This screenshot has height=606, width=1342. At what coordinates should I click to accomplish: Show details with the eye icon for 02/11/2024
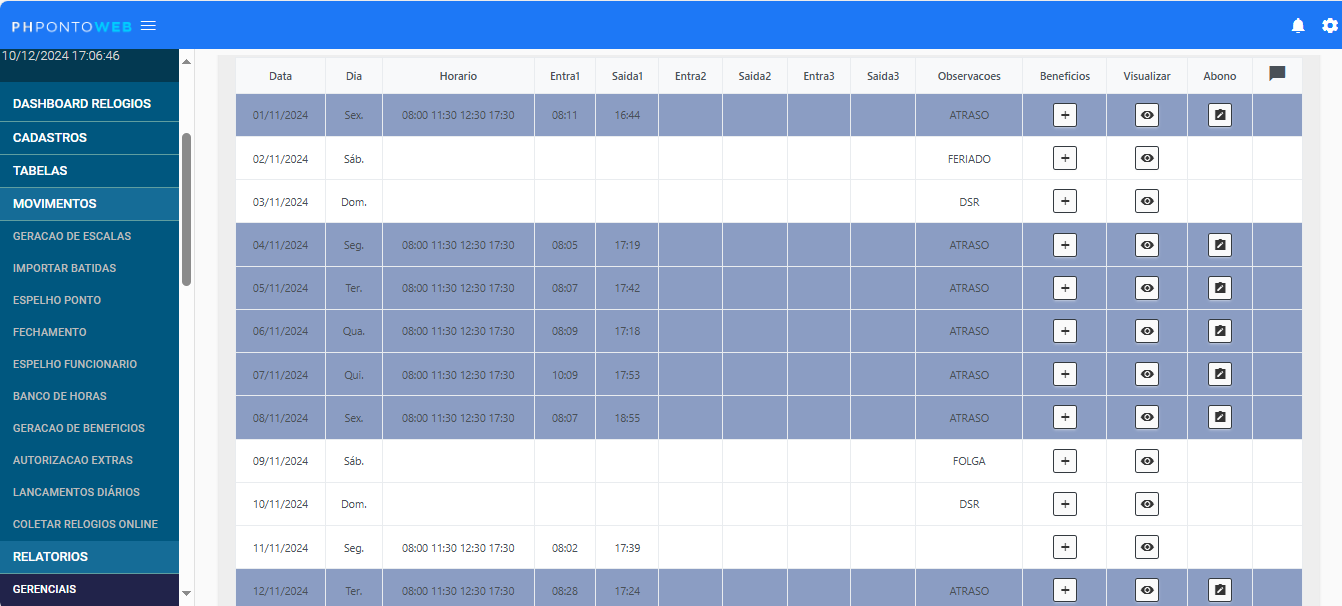1146,157
